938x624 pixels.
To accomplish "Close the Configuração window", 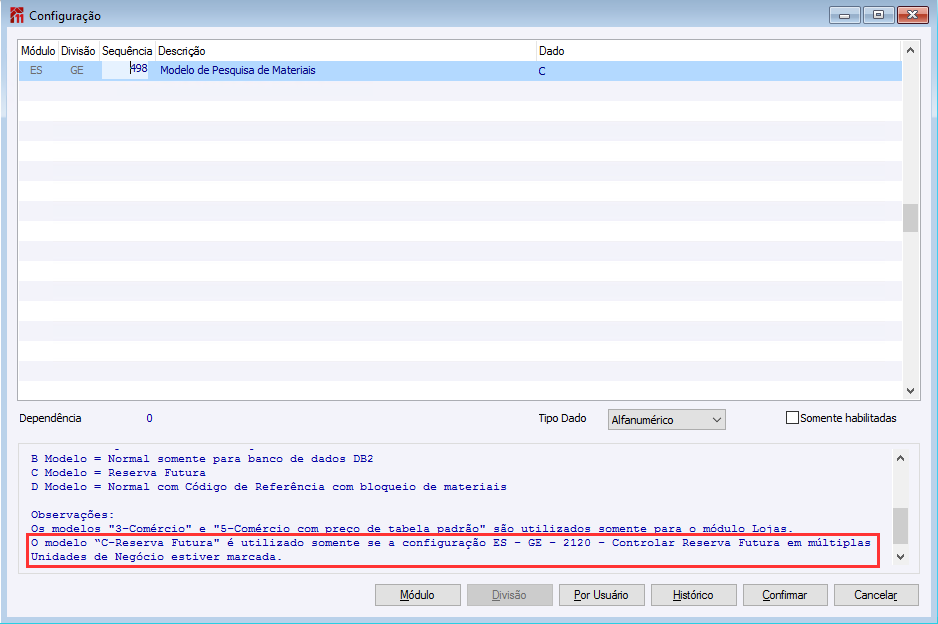I will tap(913, 15).
